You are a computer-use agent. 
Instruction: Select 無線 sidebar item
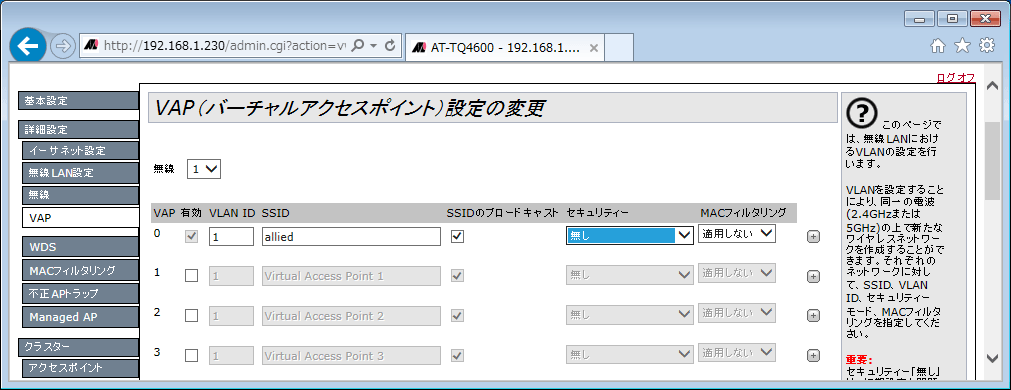80,195
